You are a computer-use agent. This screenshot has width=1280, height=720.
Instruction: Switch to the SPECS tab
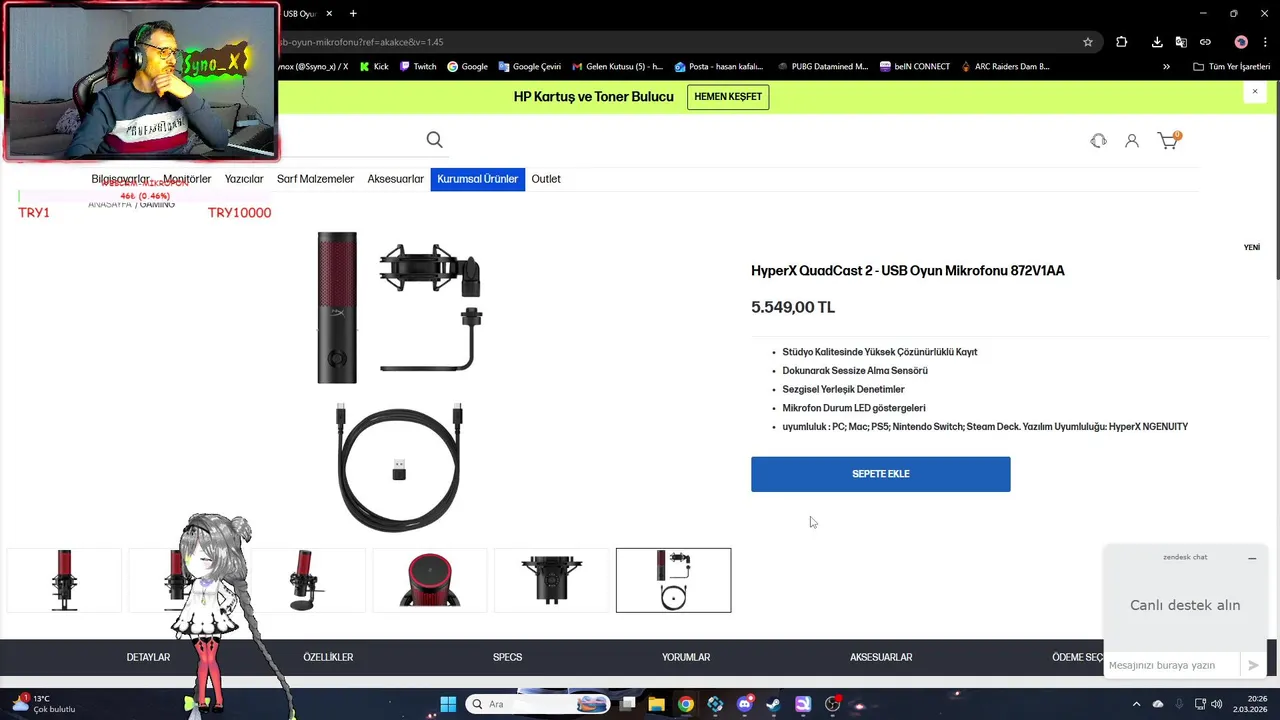[x=507, y=657]
